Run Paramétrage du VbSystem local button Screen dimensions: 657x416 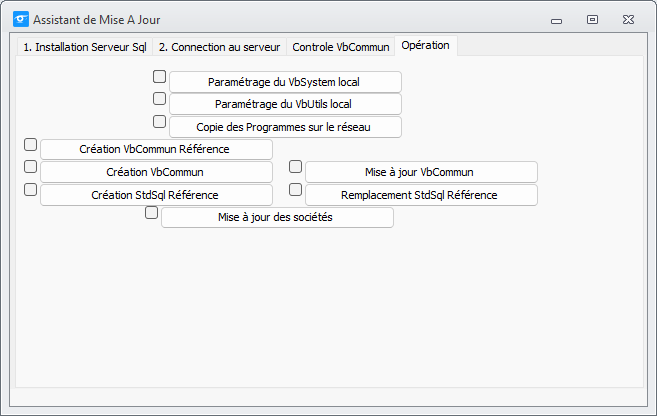click(285, 82)
